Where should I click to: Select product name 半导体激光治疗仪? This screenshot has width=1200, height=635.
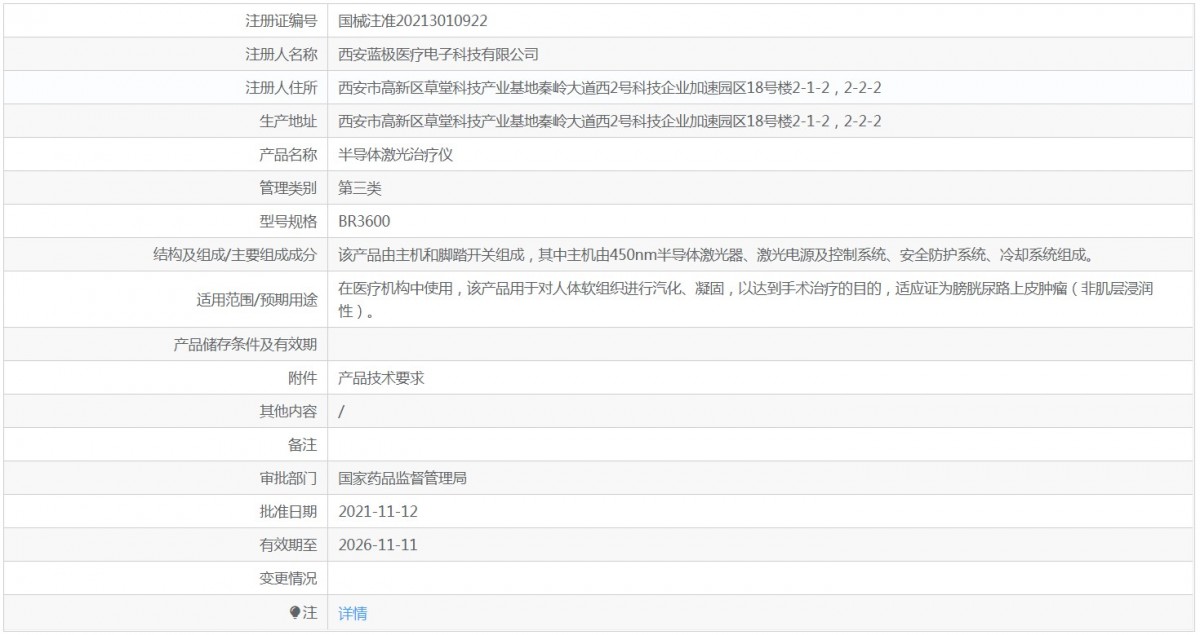397,155
